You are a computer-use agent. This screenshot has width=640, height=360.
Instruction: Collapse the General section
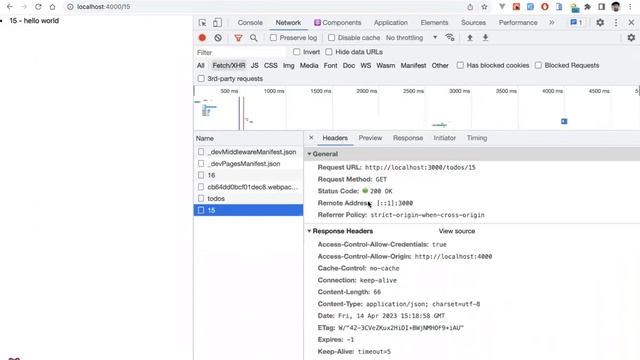[x=309, y=154]
